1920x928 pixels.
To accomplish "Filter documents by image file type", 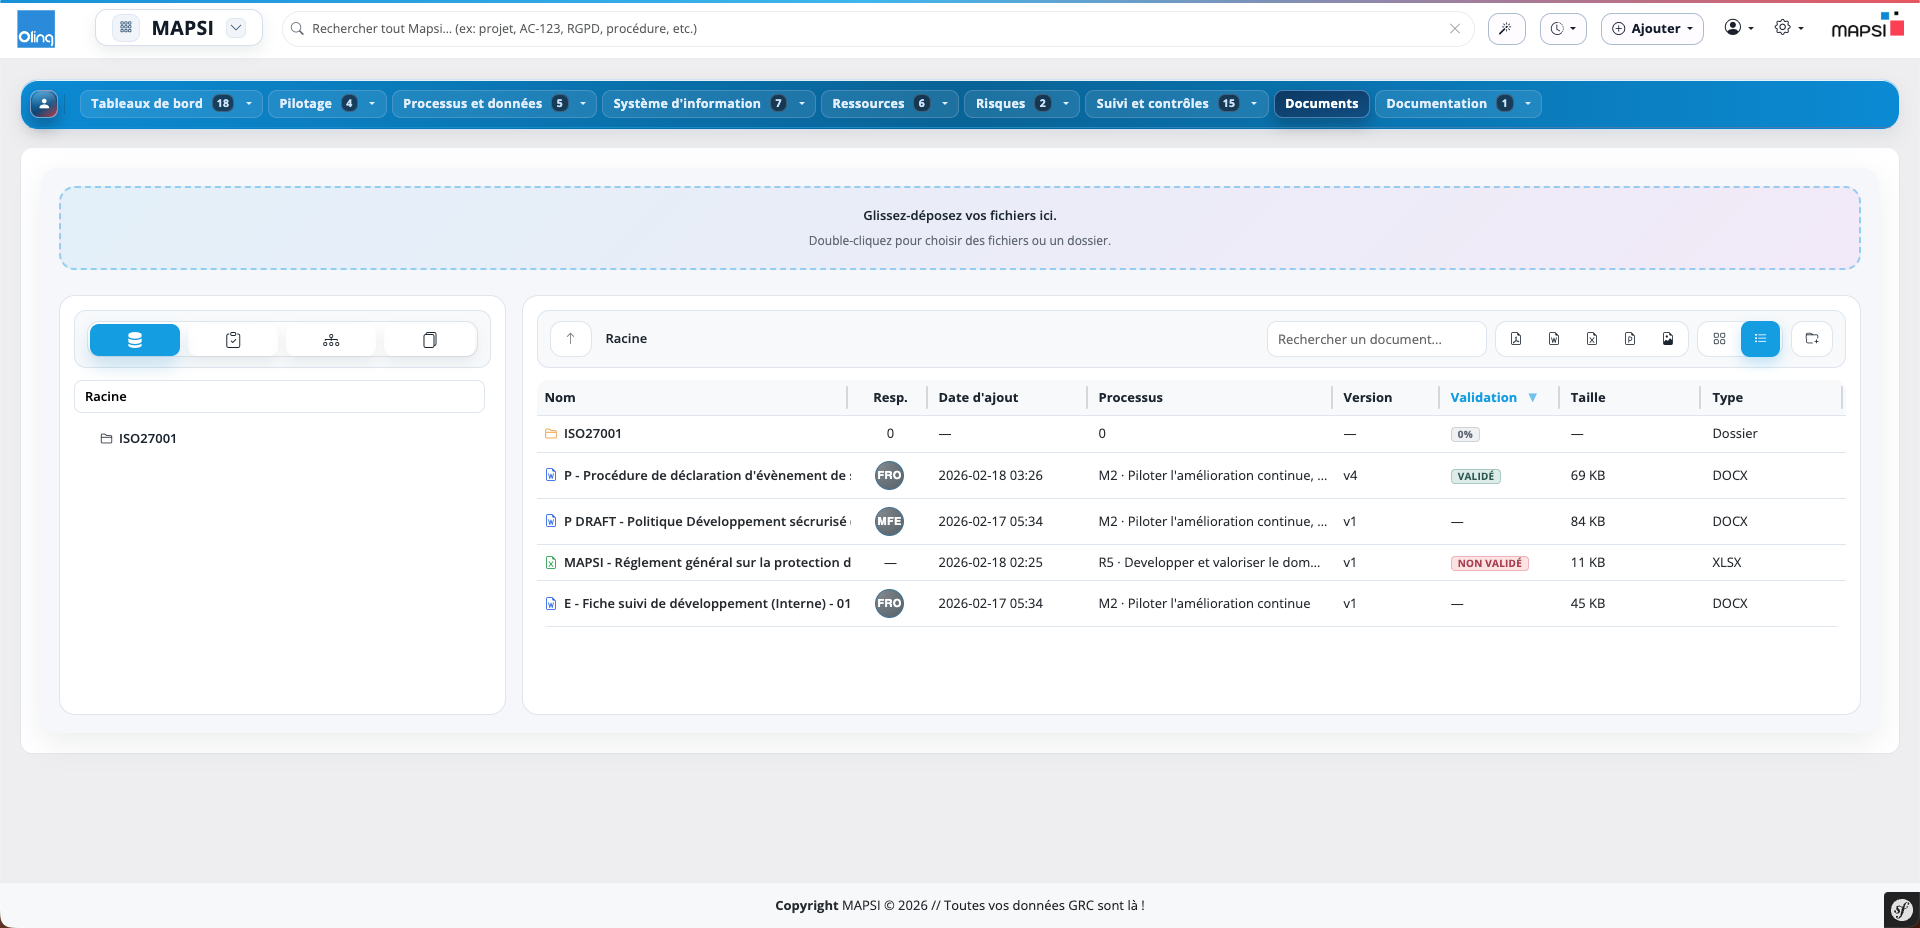I will (1668, 339).
